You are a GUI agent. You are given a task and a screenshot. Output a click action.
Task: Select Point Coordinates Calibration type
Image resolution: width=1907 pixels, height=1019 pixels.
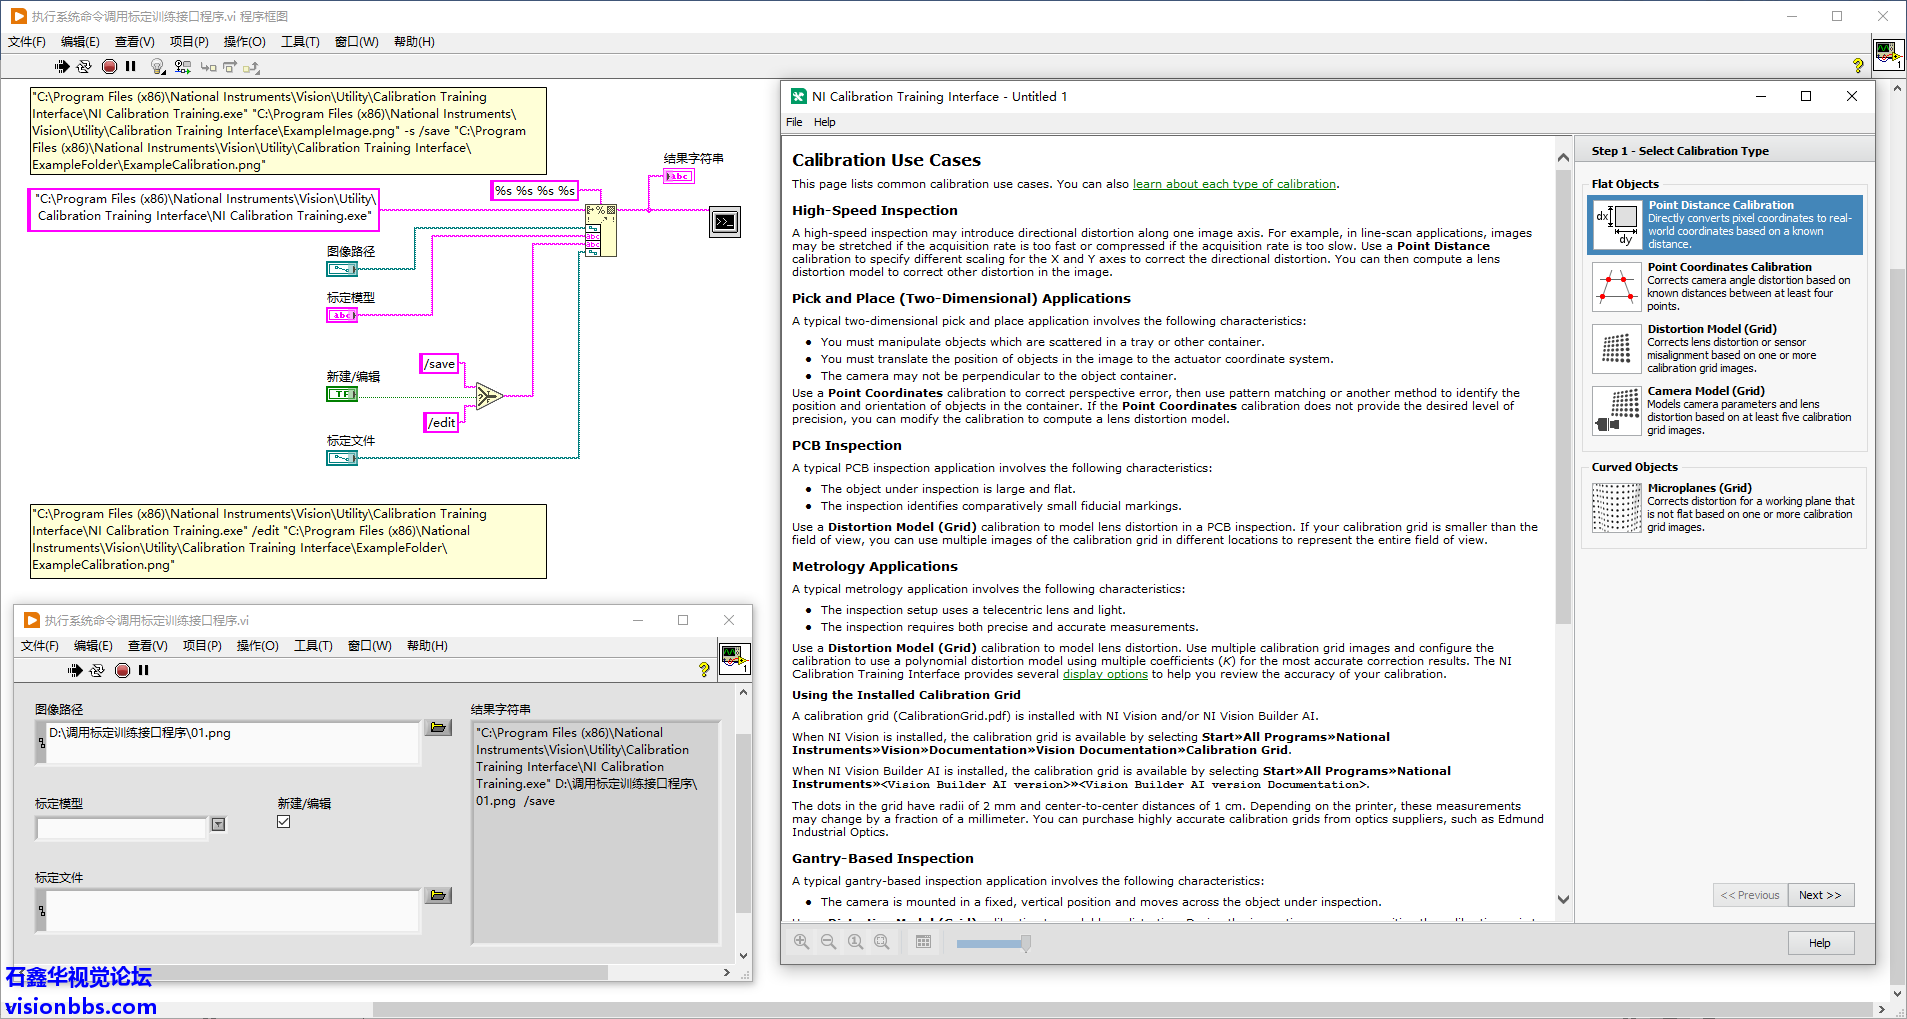[1724, 287]
